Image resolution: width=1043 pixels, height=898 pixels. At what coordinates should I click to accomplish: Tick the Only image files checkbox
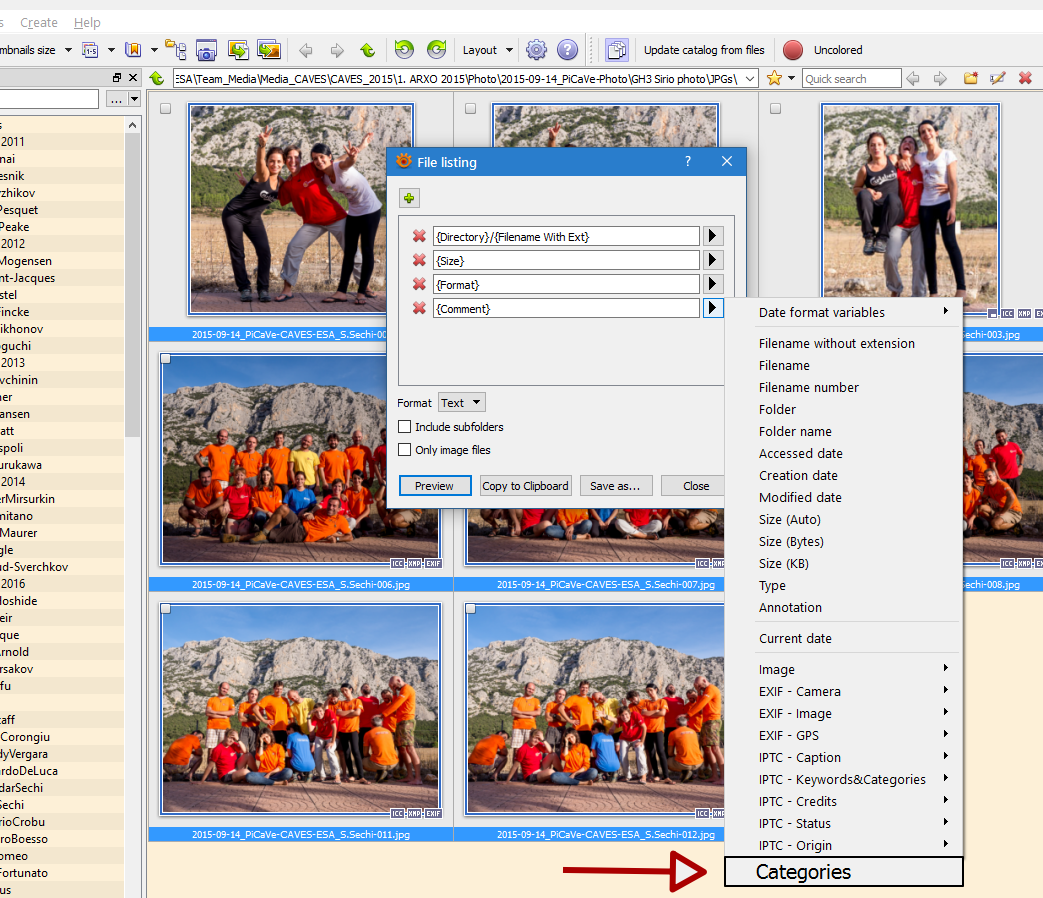(x=405, y=450)
